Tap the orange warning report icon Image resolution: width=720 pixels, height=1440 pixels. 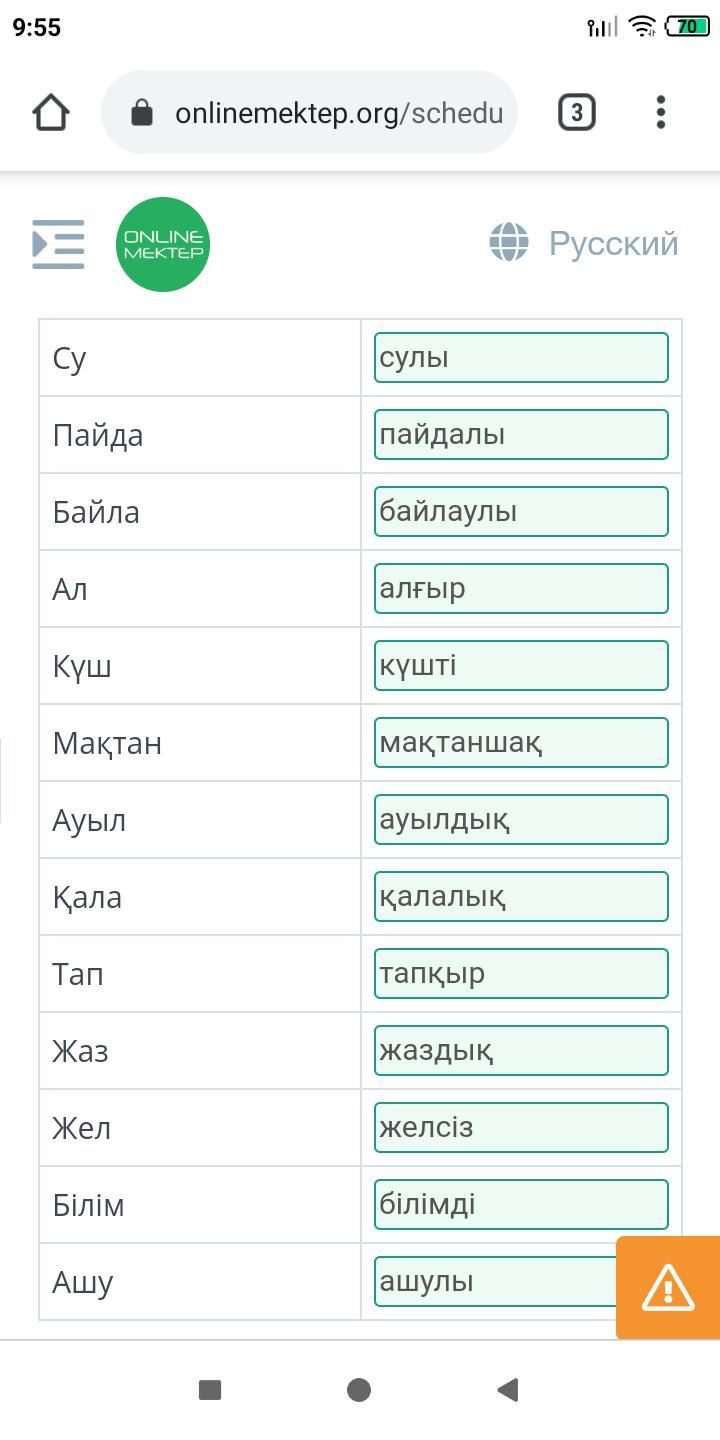667,1287
